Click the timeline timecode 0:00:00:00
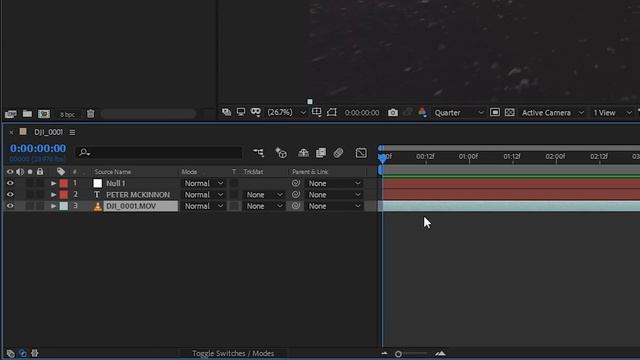 point(38,149)
